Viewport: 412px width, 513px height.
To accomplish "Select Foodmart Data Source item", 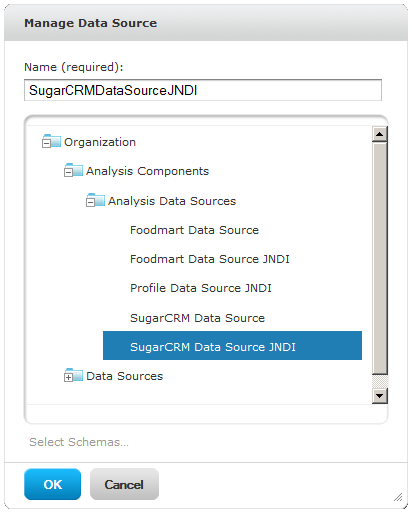I will click(194, 230).
